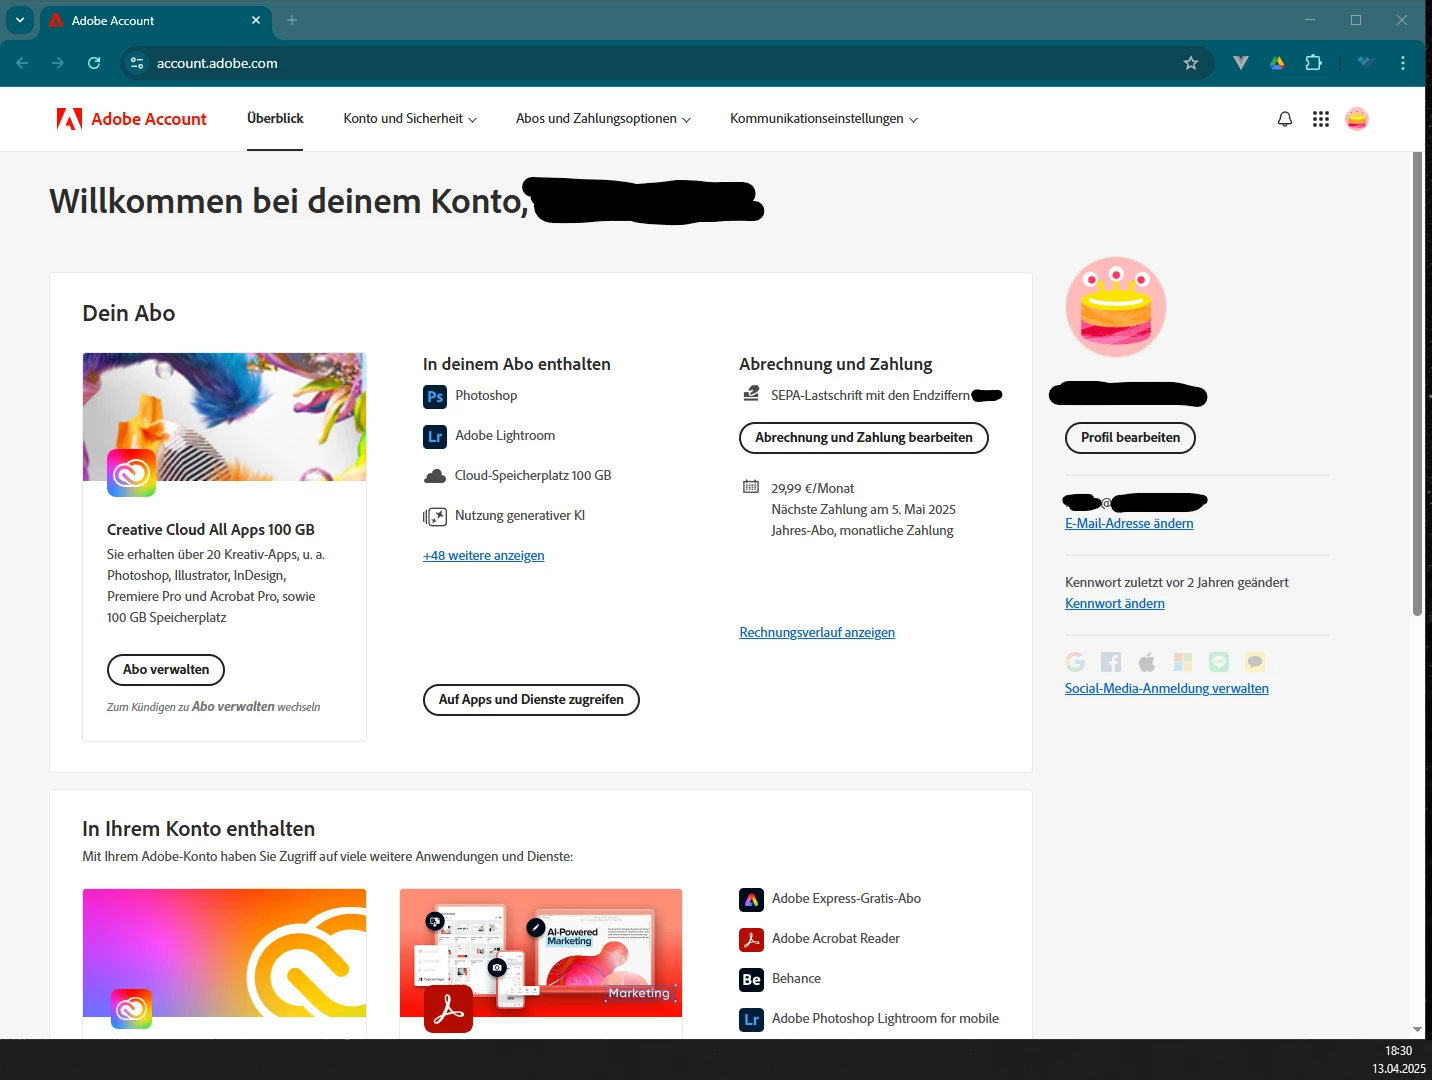
Task: Click the Behance label
Action: click(796, 979)
